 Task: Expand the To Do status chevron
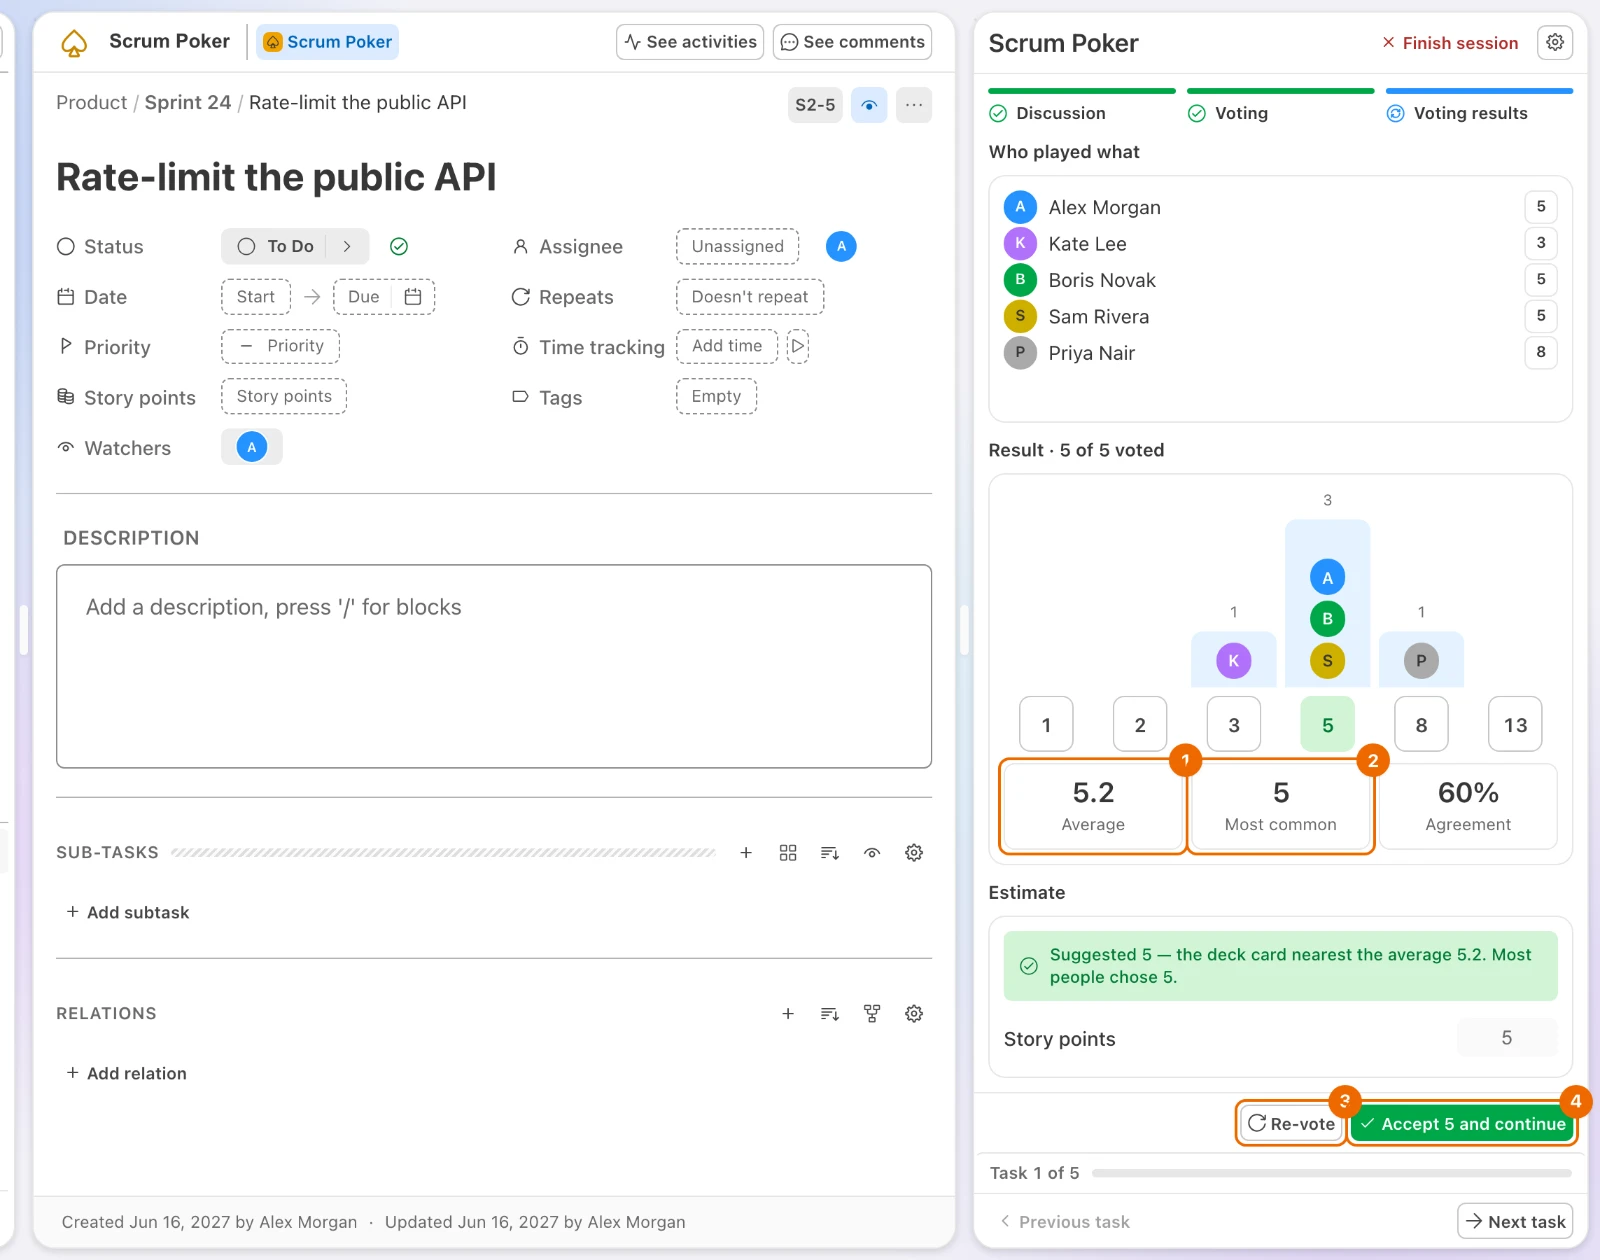[x=347, y=246]
